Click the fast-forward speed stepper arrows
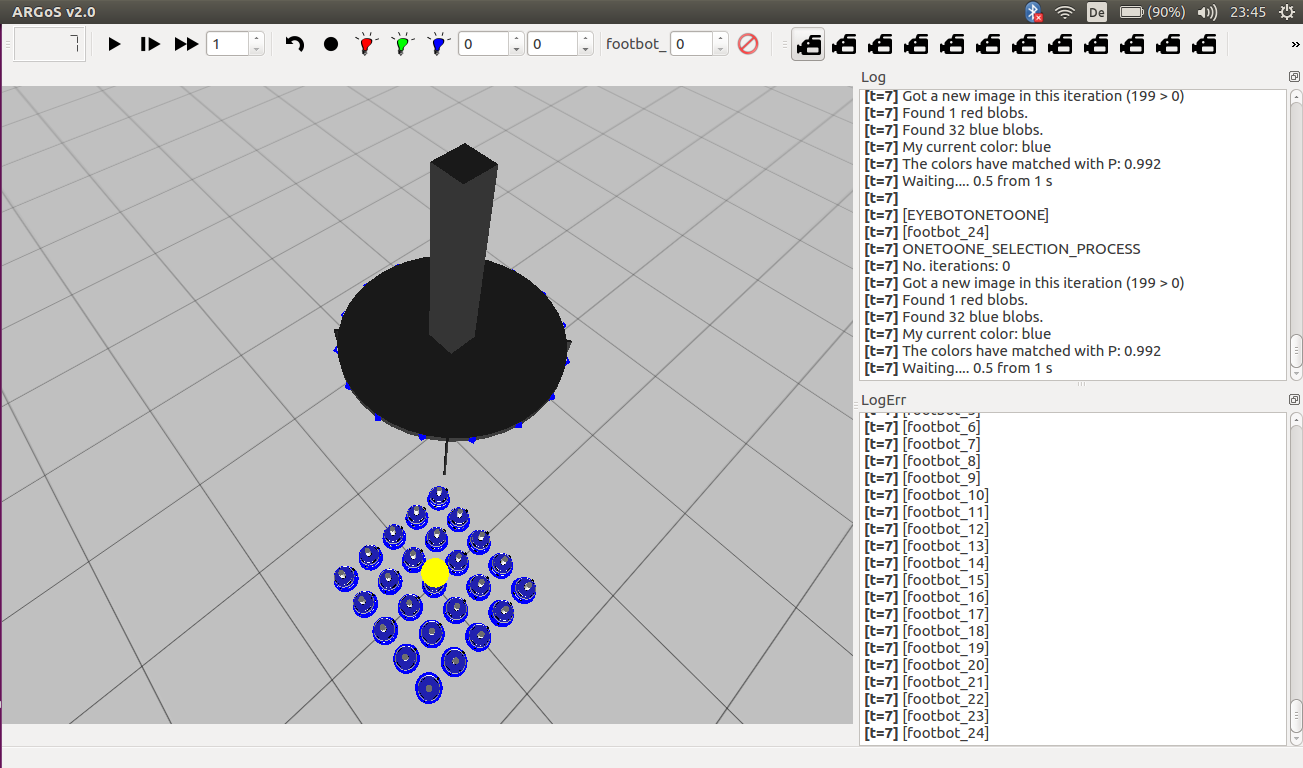The height and width of the screenshot is (768, 1303). 256,44
